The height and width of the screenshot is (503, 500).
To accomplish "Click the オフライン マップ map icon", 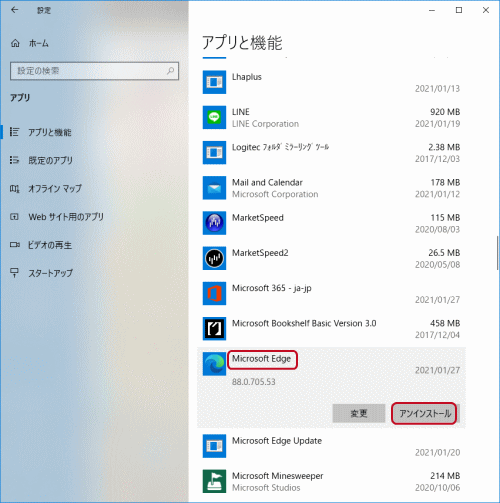I will click(14, 189).
